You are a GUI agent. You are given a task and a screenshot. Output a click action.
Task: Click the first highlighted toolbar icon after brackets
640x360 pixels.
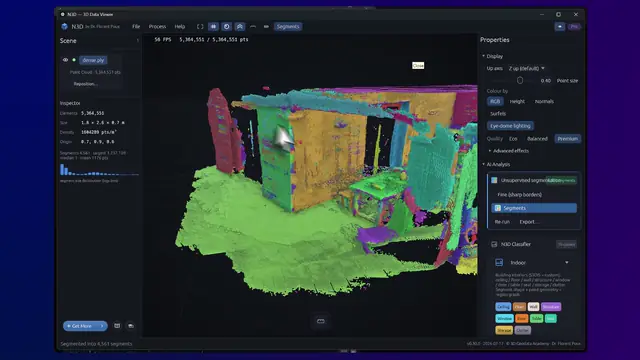(x=213, y=27)
